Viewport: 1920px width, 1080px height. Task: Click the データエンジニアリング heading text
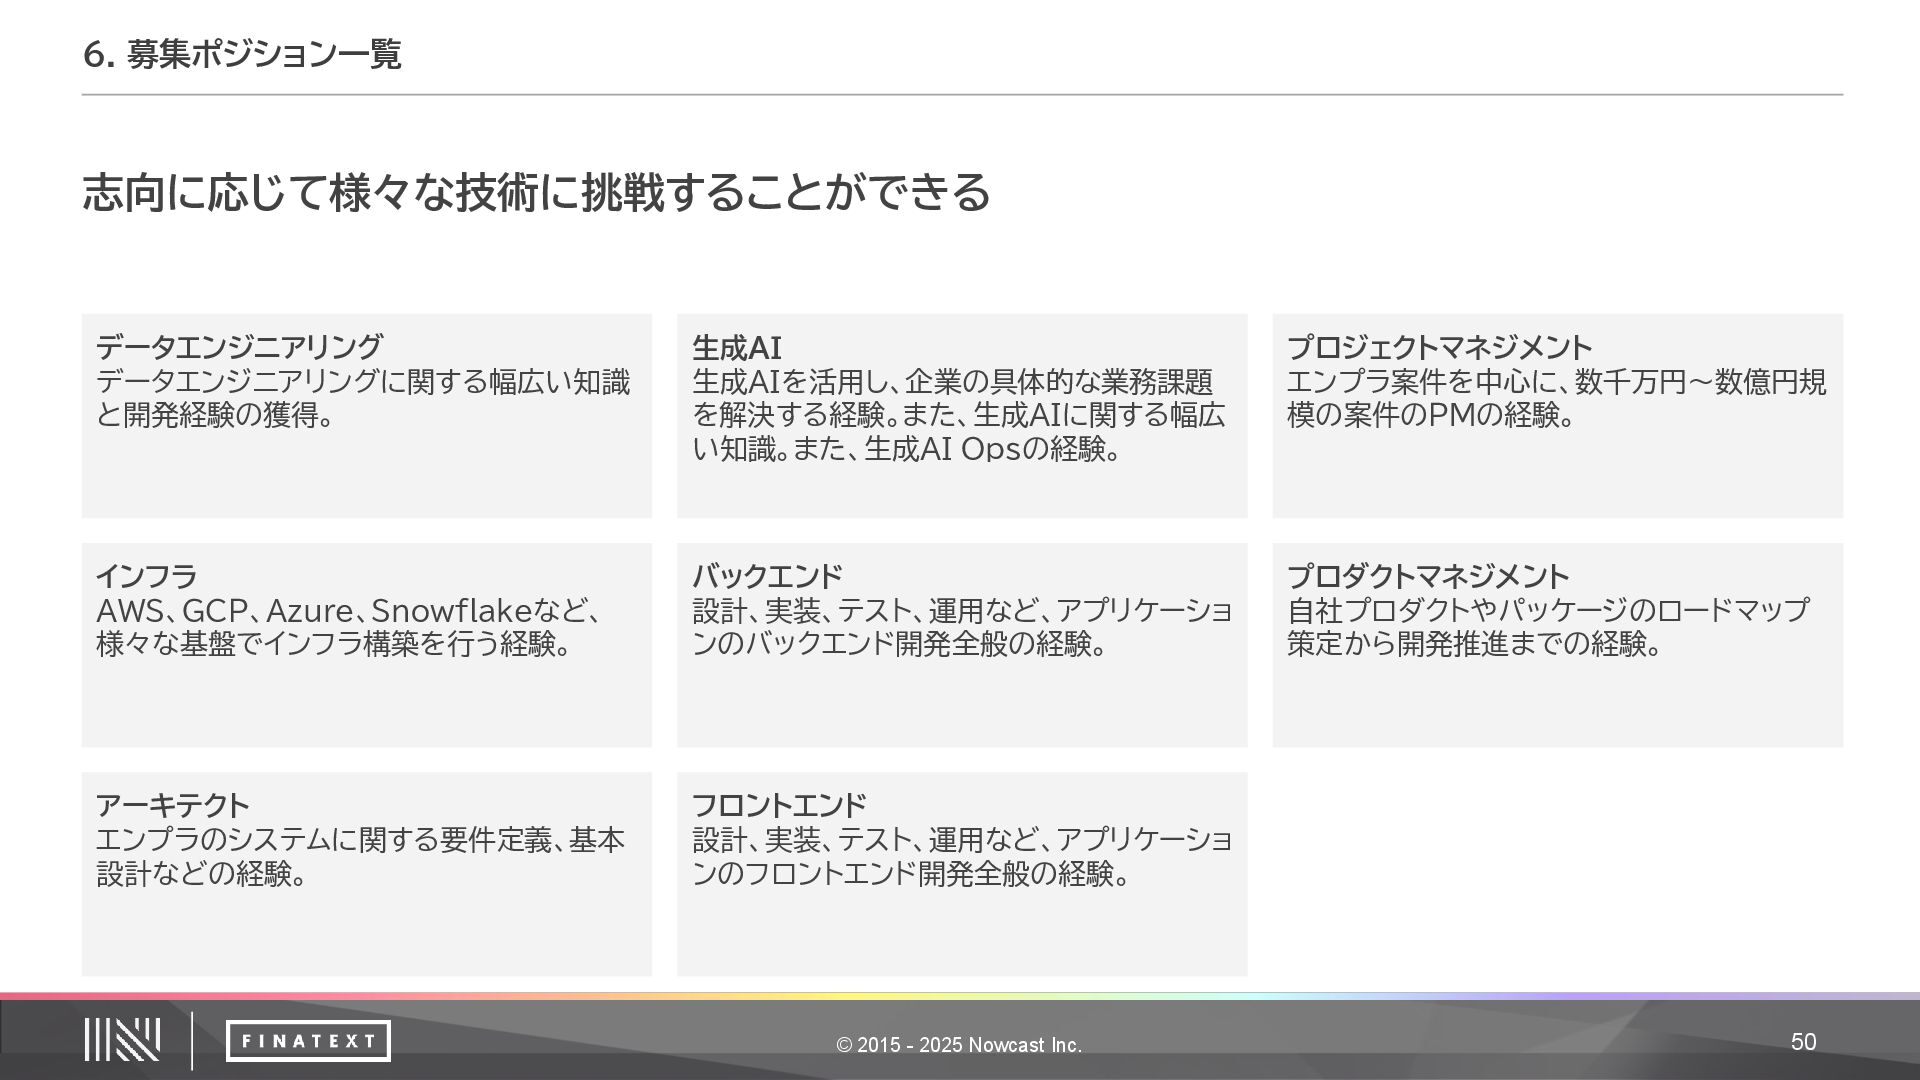click(239, 347)
